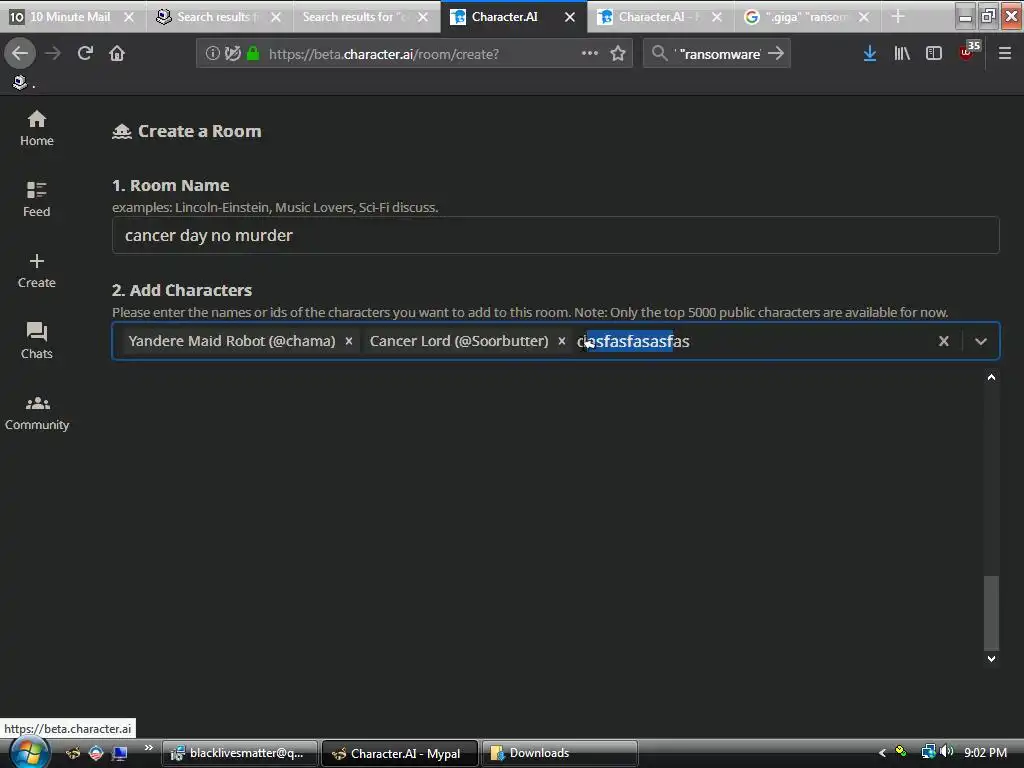The width and height of the screenshot is (1024, 768).
Task: Click the "ransomware" search box
Action: point(717,54)
